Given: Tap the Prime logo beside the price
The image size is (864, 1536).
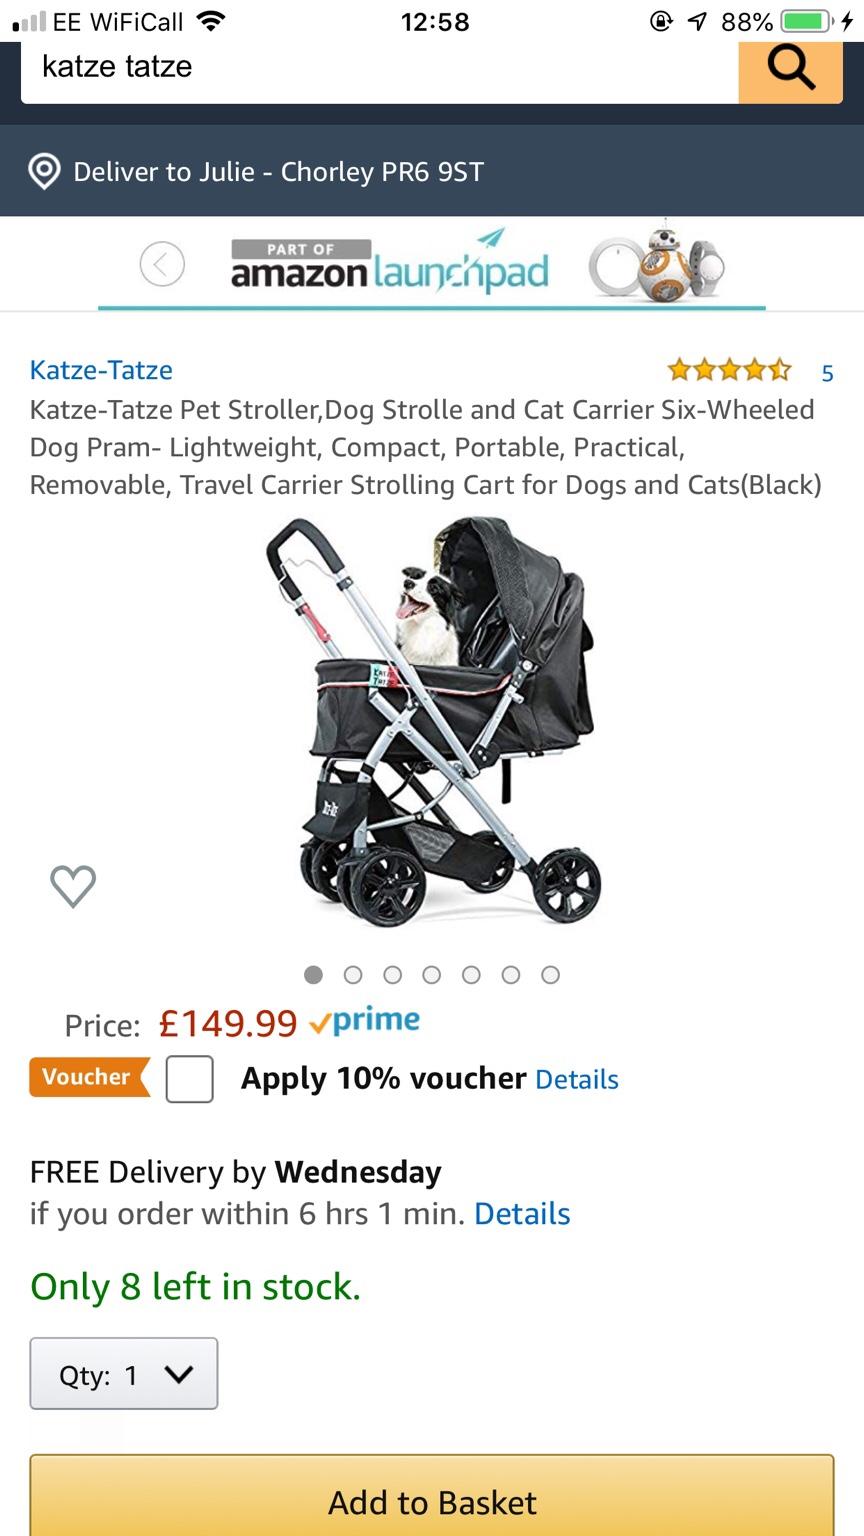Looking at the screenshot, I should 365,1022.
